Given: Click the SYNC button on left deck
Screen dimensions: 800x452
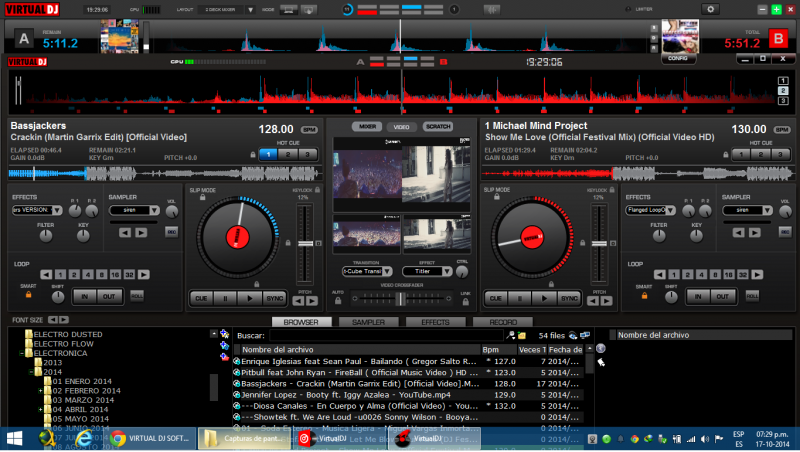Looking at the screenshot, I should pyautogui.click(x=275, y=298).
